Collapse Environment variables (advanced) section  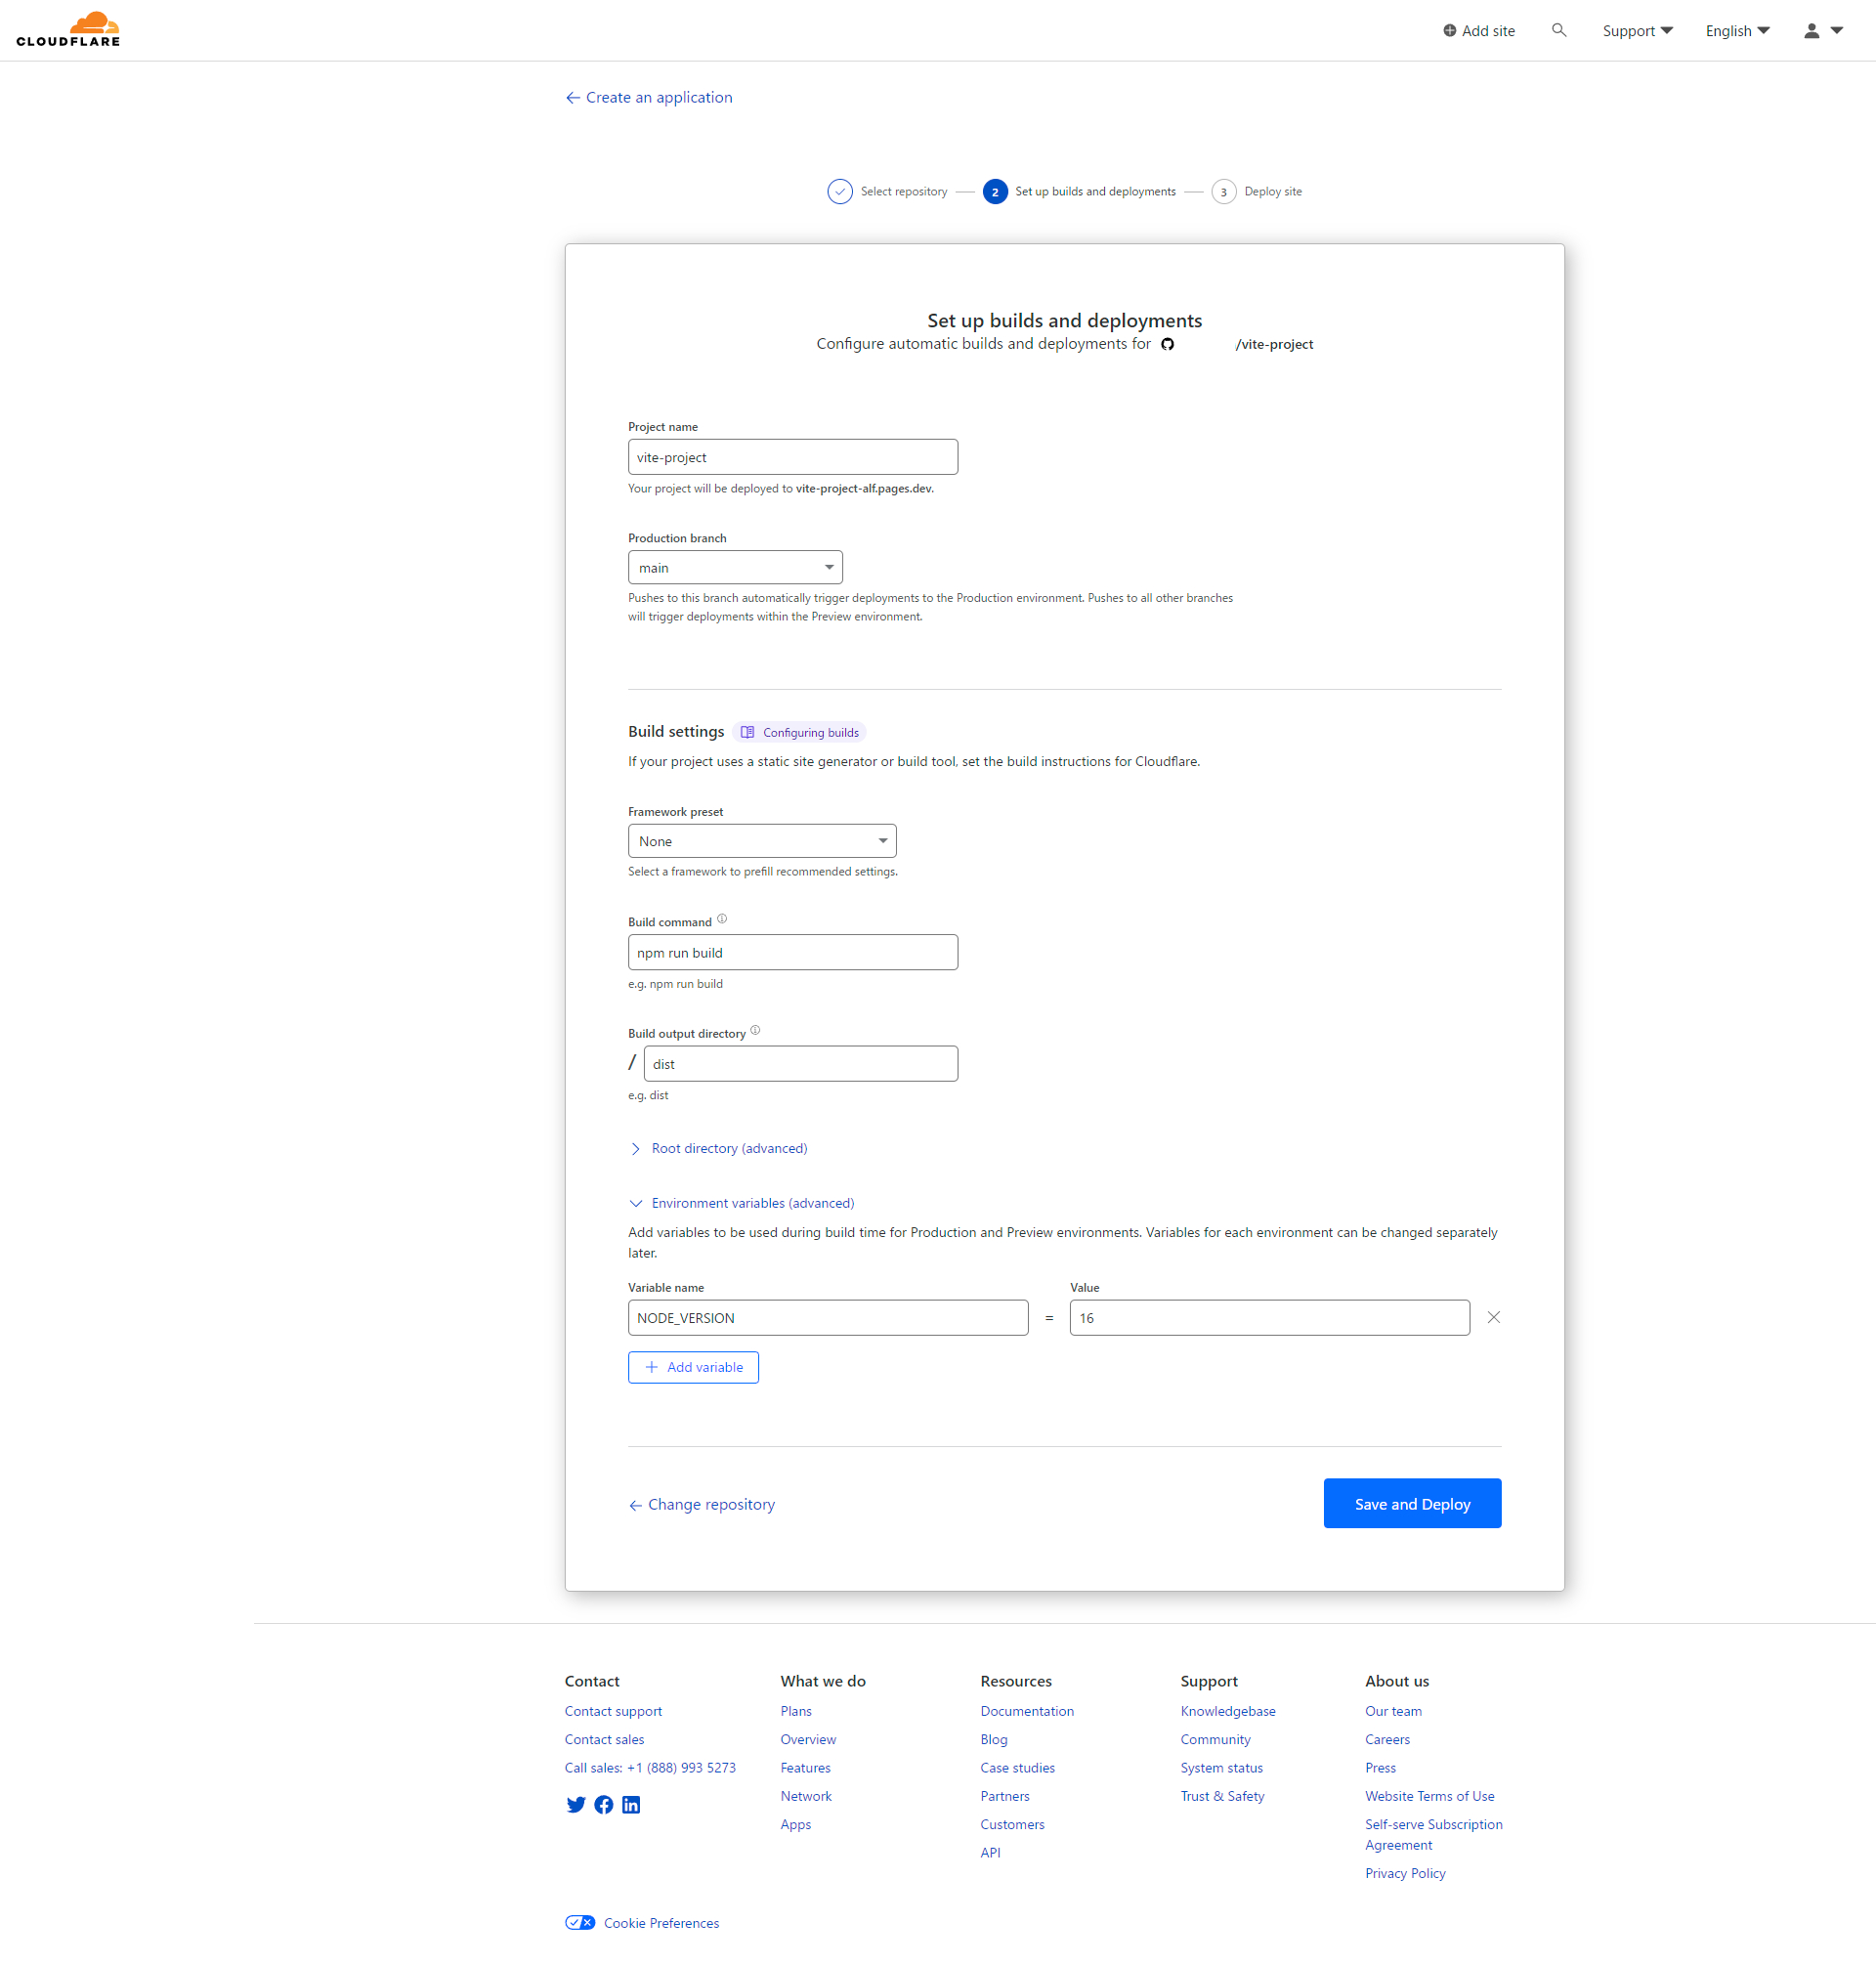click(751, 1203)
